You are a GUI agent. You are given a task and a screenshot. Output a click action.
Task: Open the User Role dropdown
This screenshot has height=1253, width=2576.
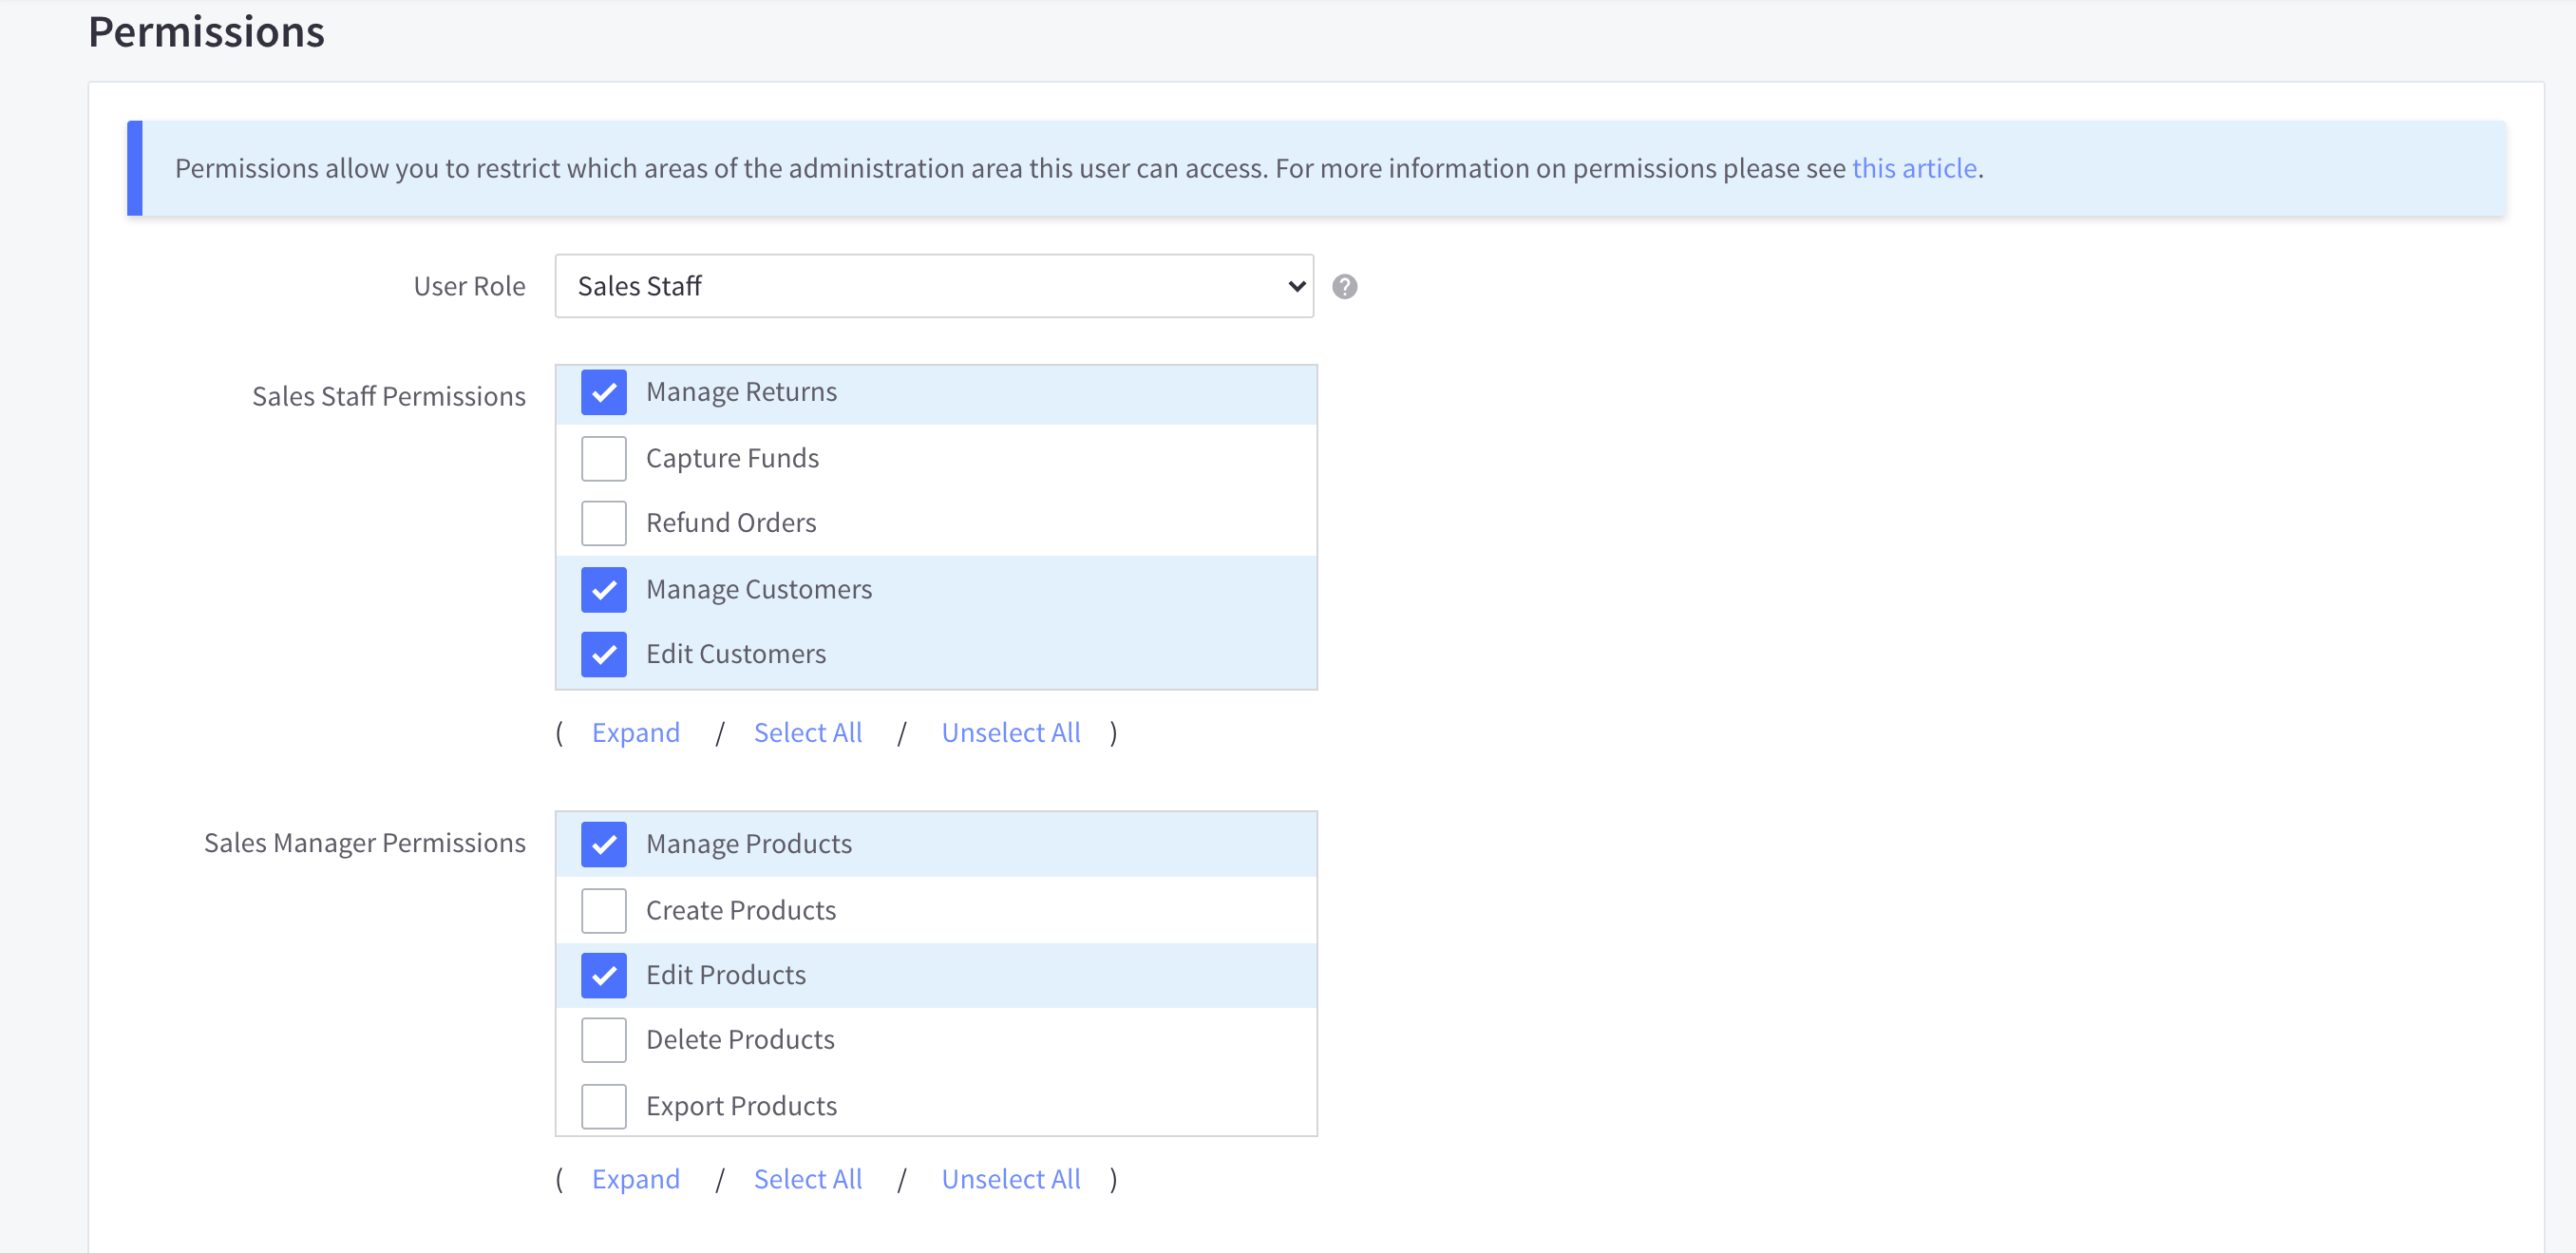click(933, 286)
